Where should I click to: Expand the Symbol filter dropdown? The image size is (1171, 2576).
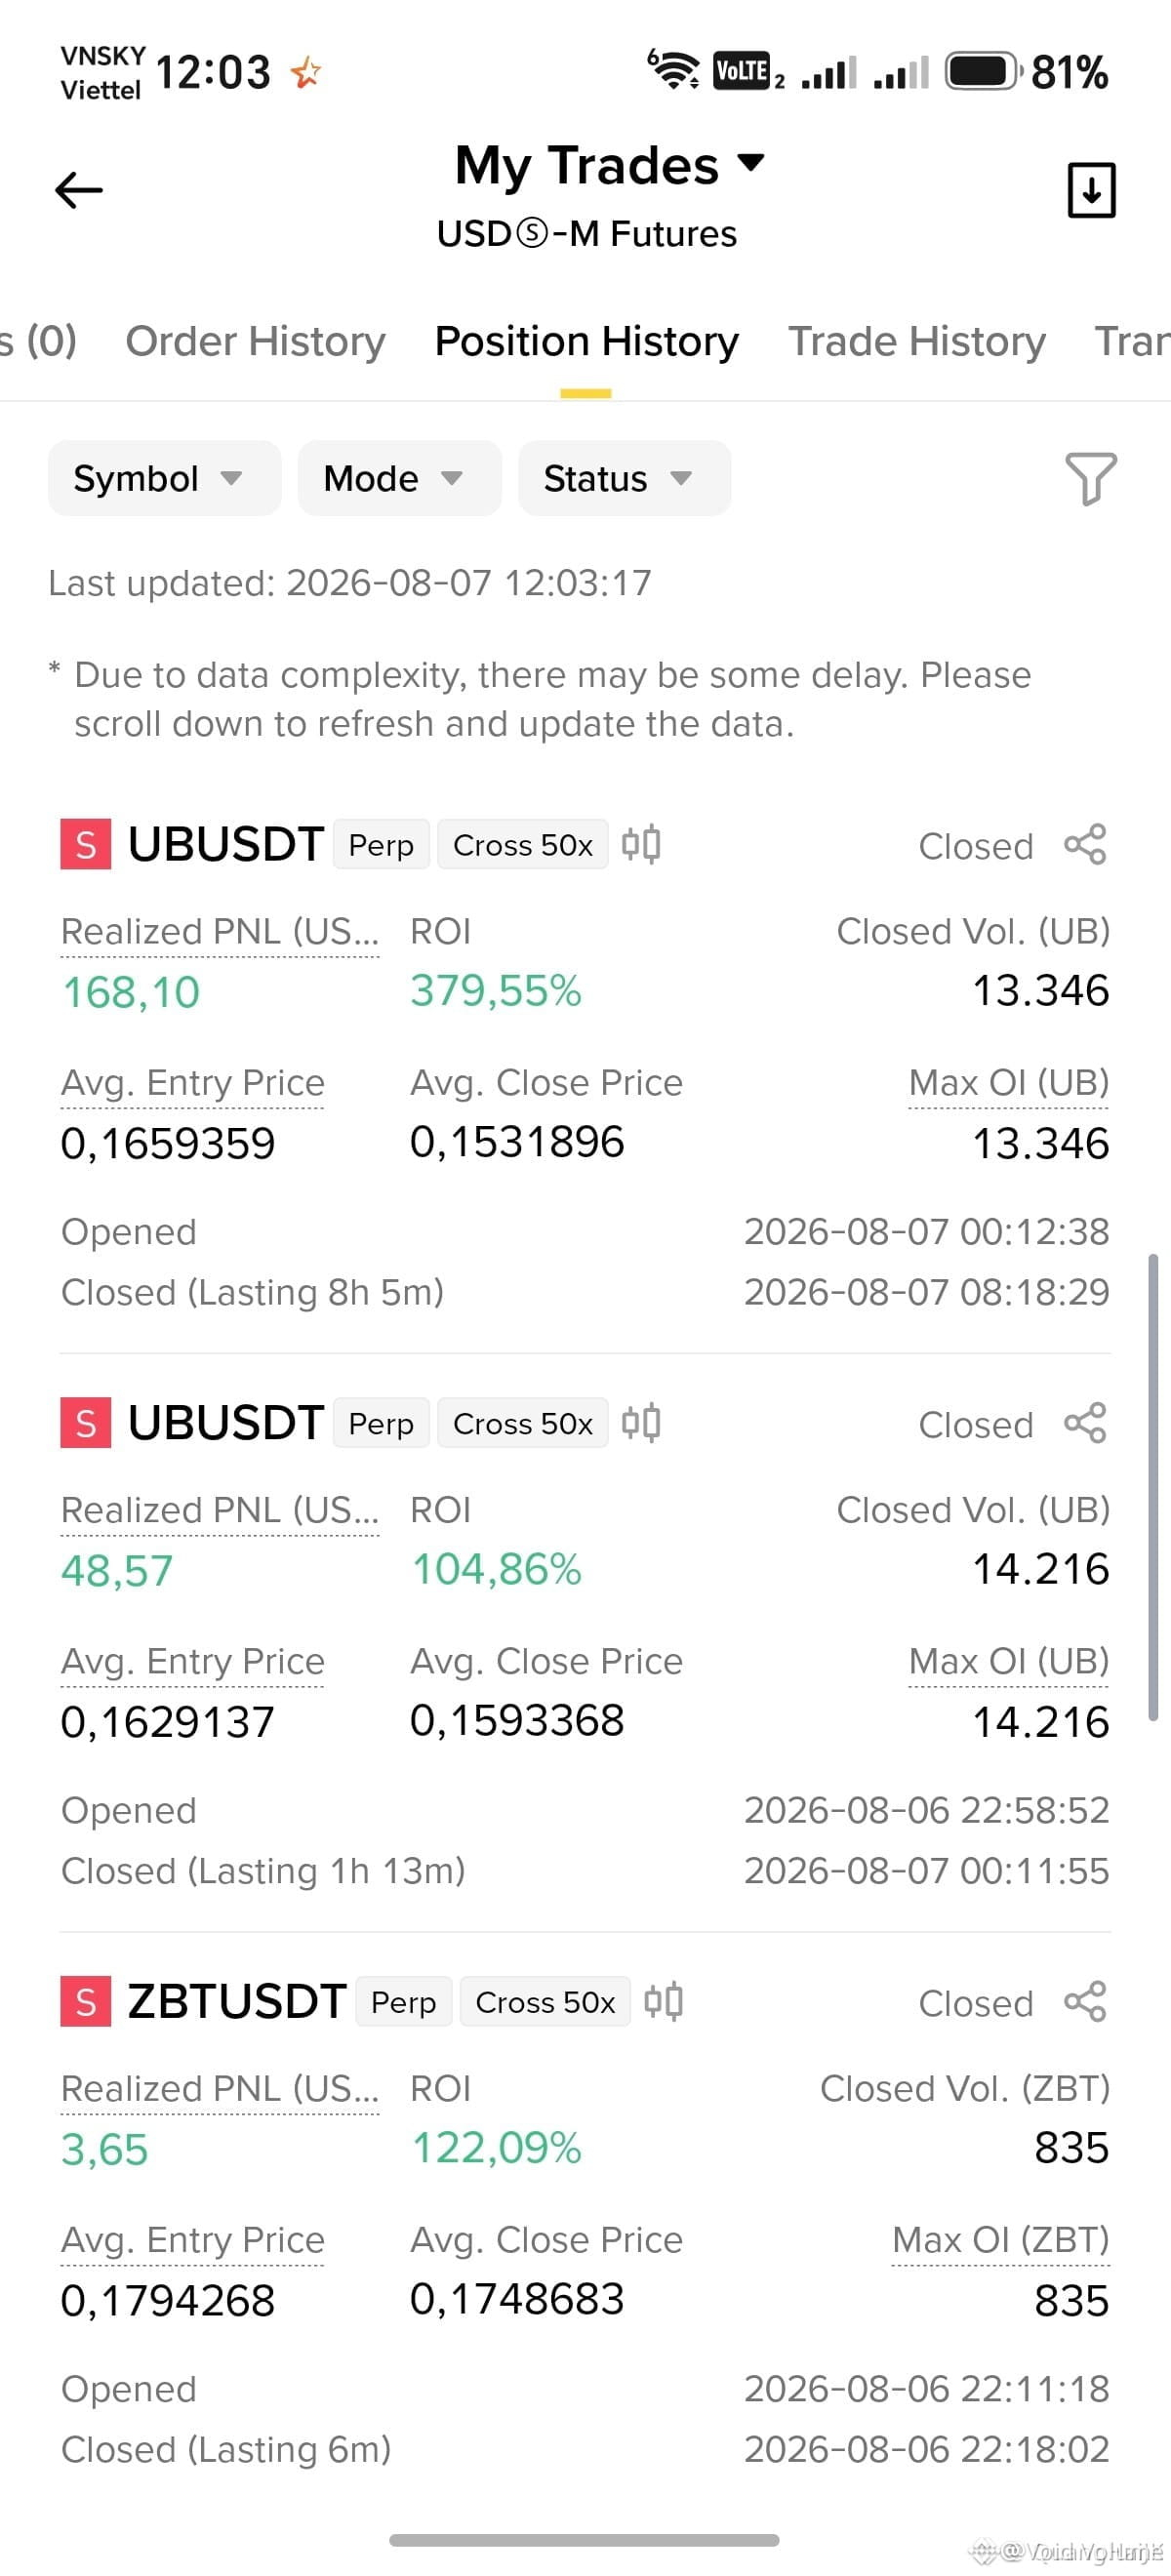pyautogui.click(x=165, y=478)
